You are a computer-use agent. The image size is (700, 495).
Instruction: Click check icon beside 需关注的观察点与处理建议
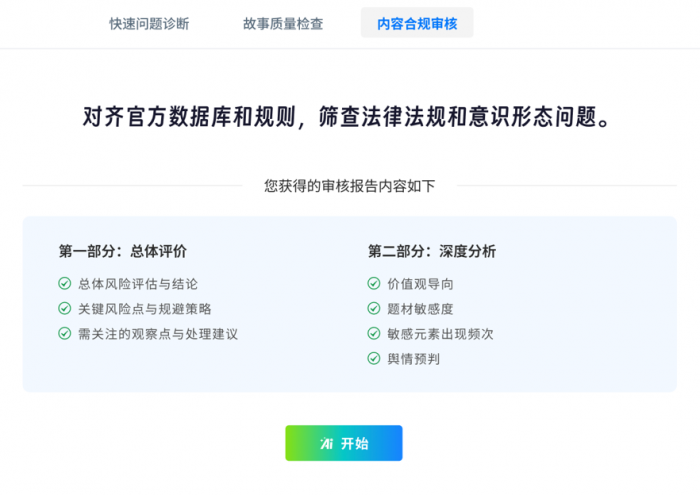pos(65,334)
